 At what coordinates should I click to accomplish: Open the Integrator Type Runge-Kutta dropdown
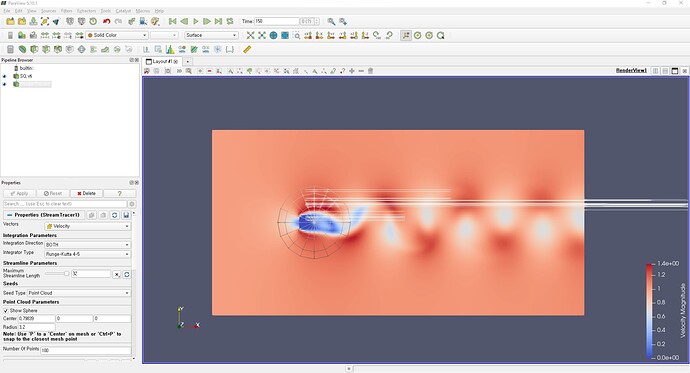point(88,254)
